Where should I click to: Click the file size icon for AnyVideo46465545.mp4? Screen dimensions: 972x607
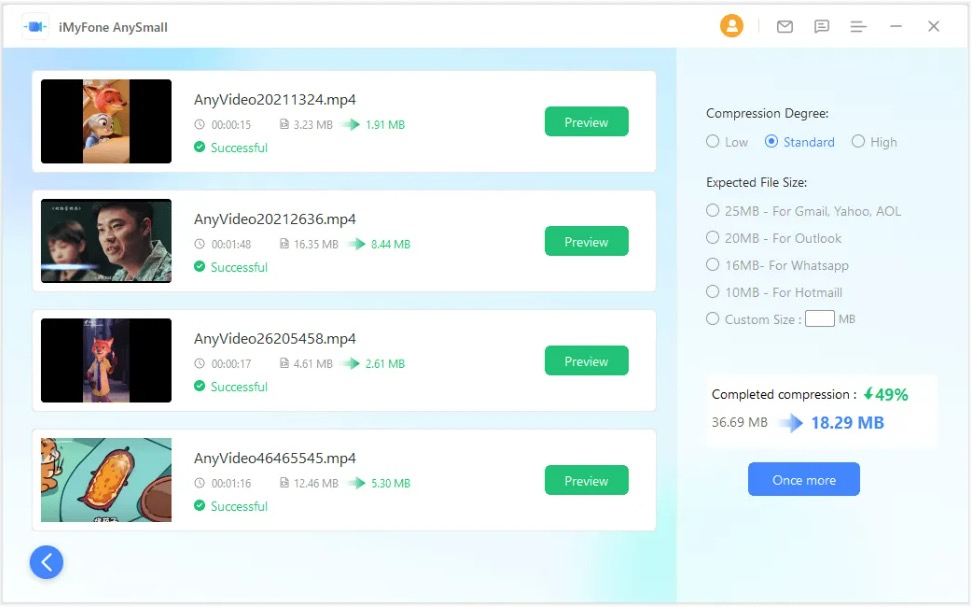pyautogui.click(x=284, y=482)
